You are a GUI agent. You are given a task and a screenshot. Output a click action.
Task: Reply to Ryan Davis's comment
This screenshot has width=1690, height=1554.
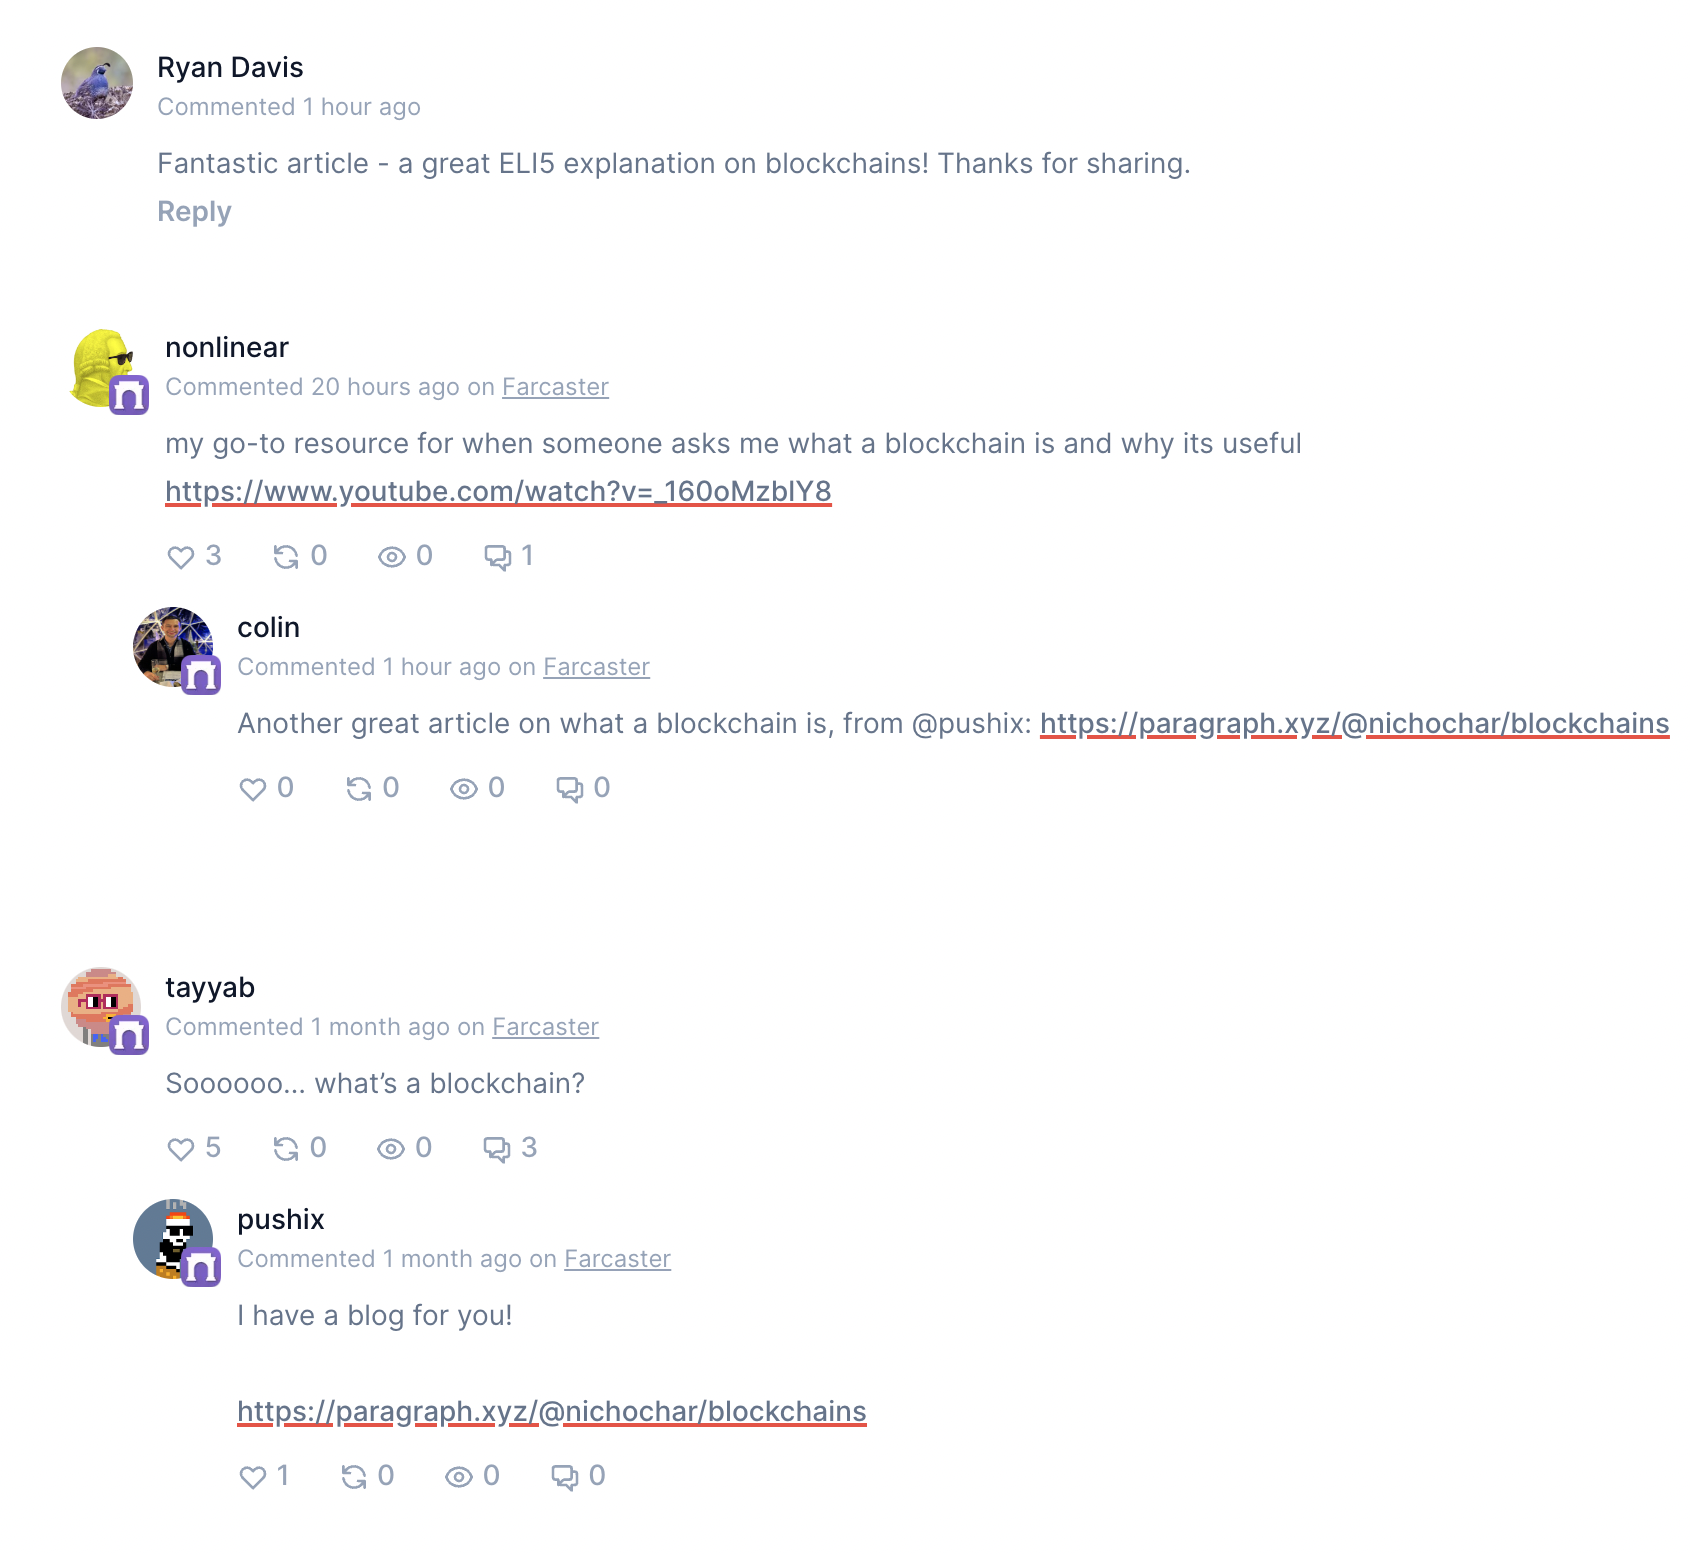(x=194, y=212)
